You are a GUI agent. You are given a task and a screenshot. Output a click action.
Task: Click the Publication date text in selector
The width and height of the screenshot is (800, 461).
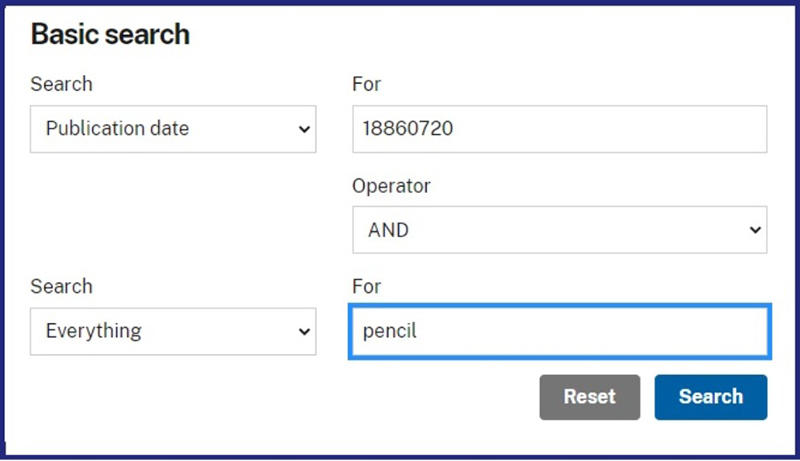click(117, 129)
